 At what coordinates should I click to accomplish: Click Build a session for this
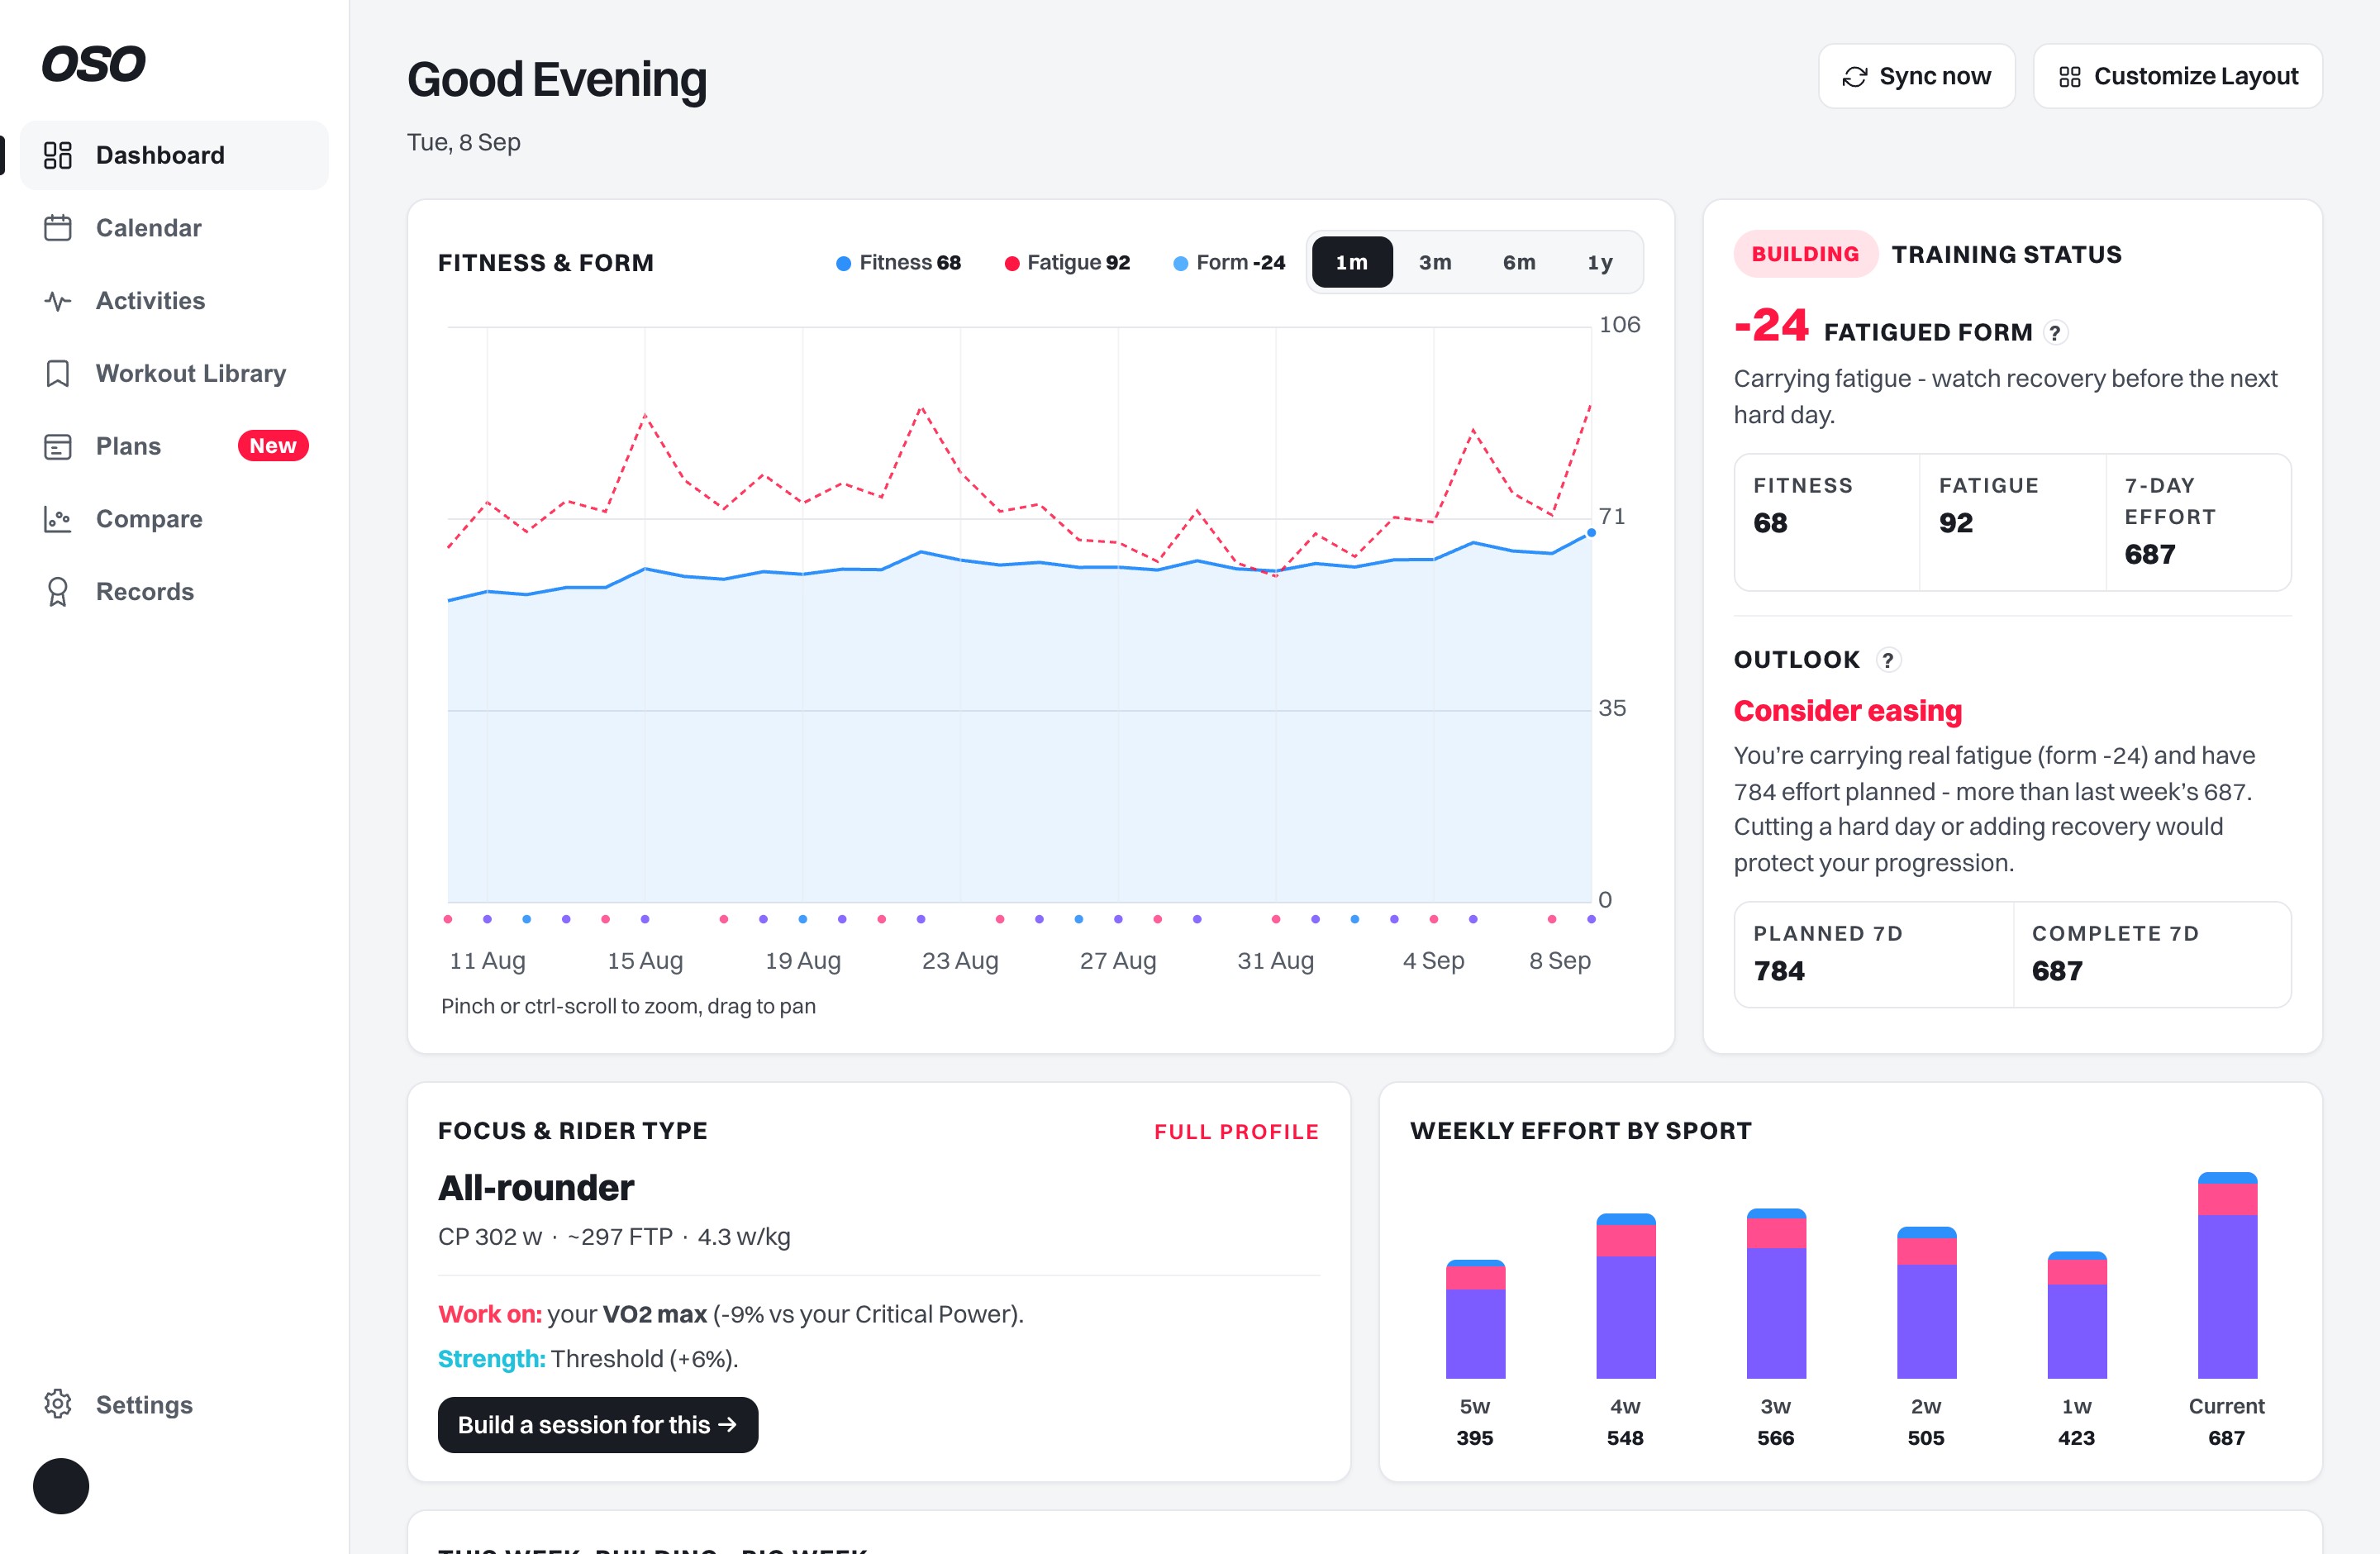click(x=597, y=1424)
